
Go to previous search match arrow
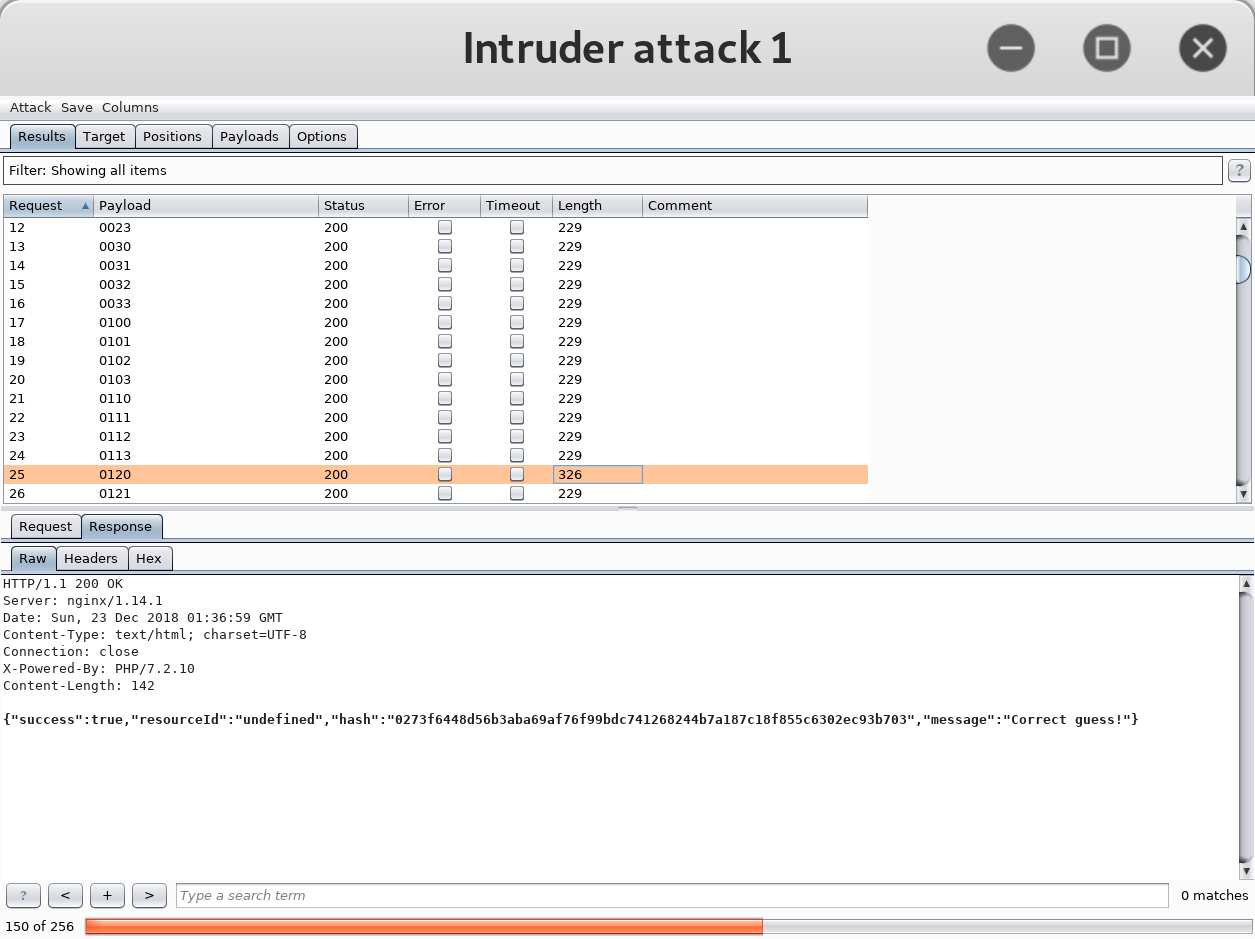(65, 895)
